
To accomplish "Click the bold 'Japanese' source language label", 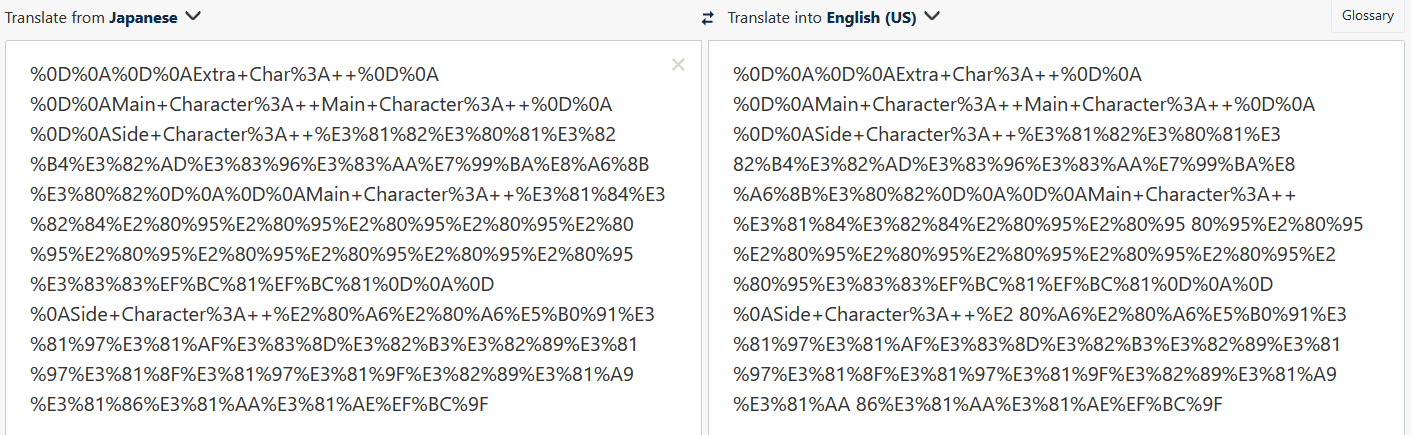I will click(142, 17).
